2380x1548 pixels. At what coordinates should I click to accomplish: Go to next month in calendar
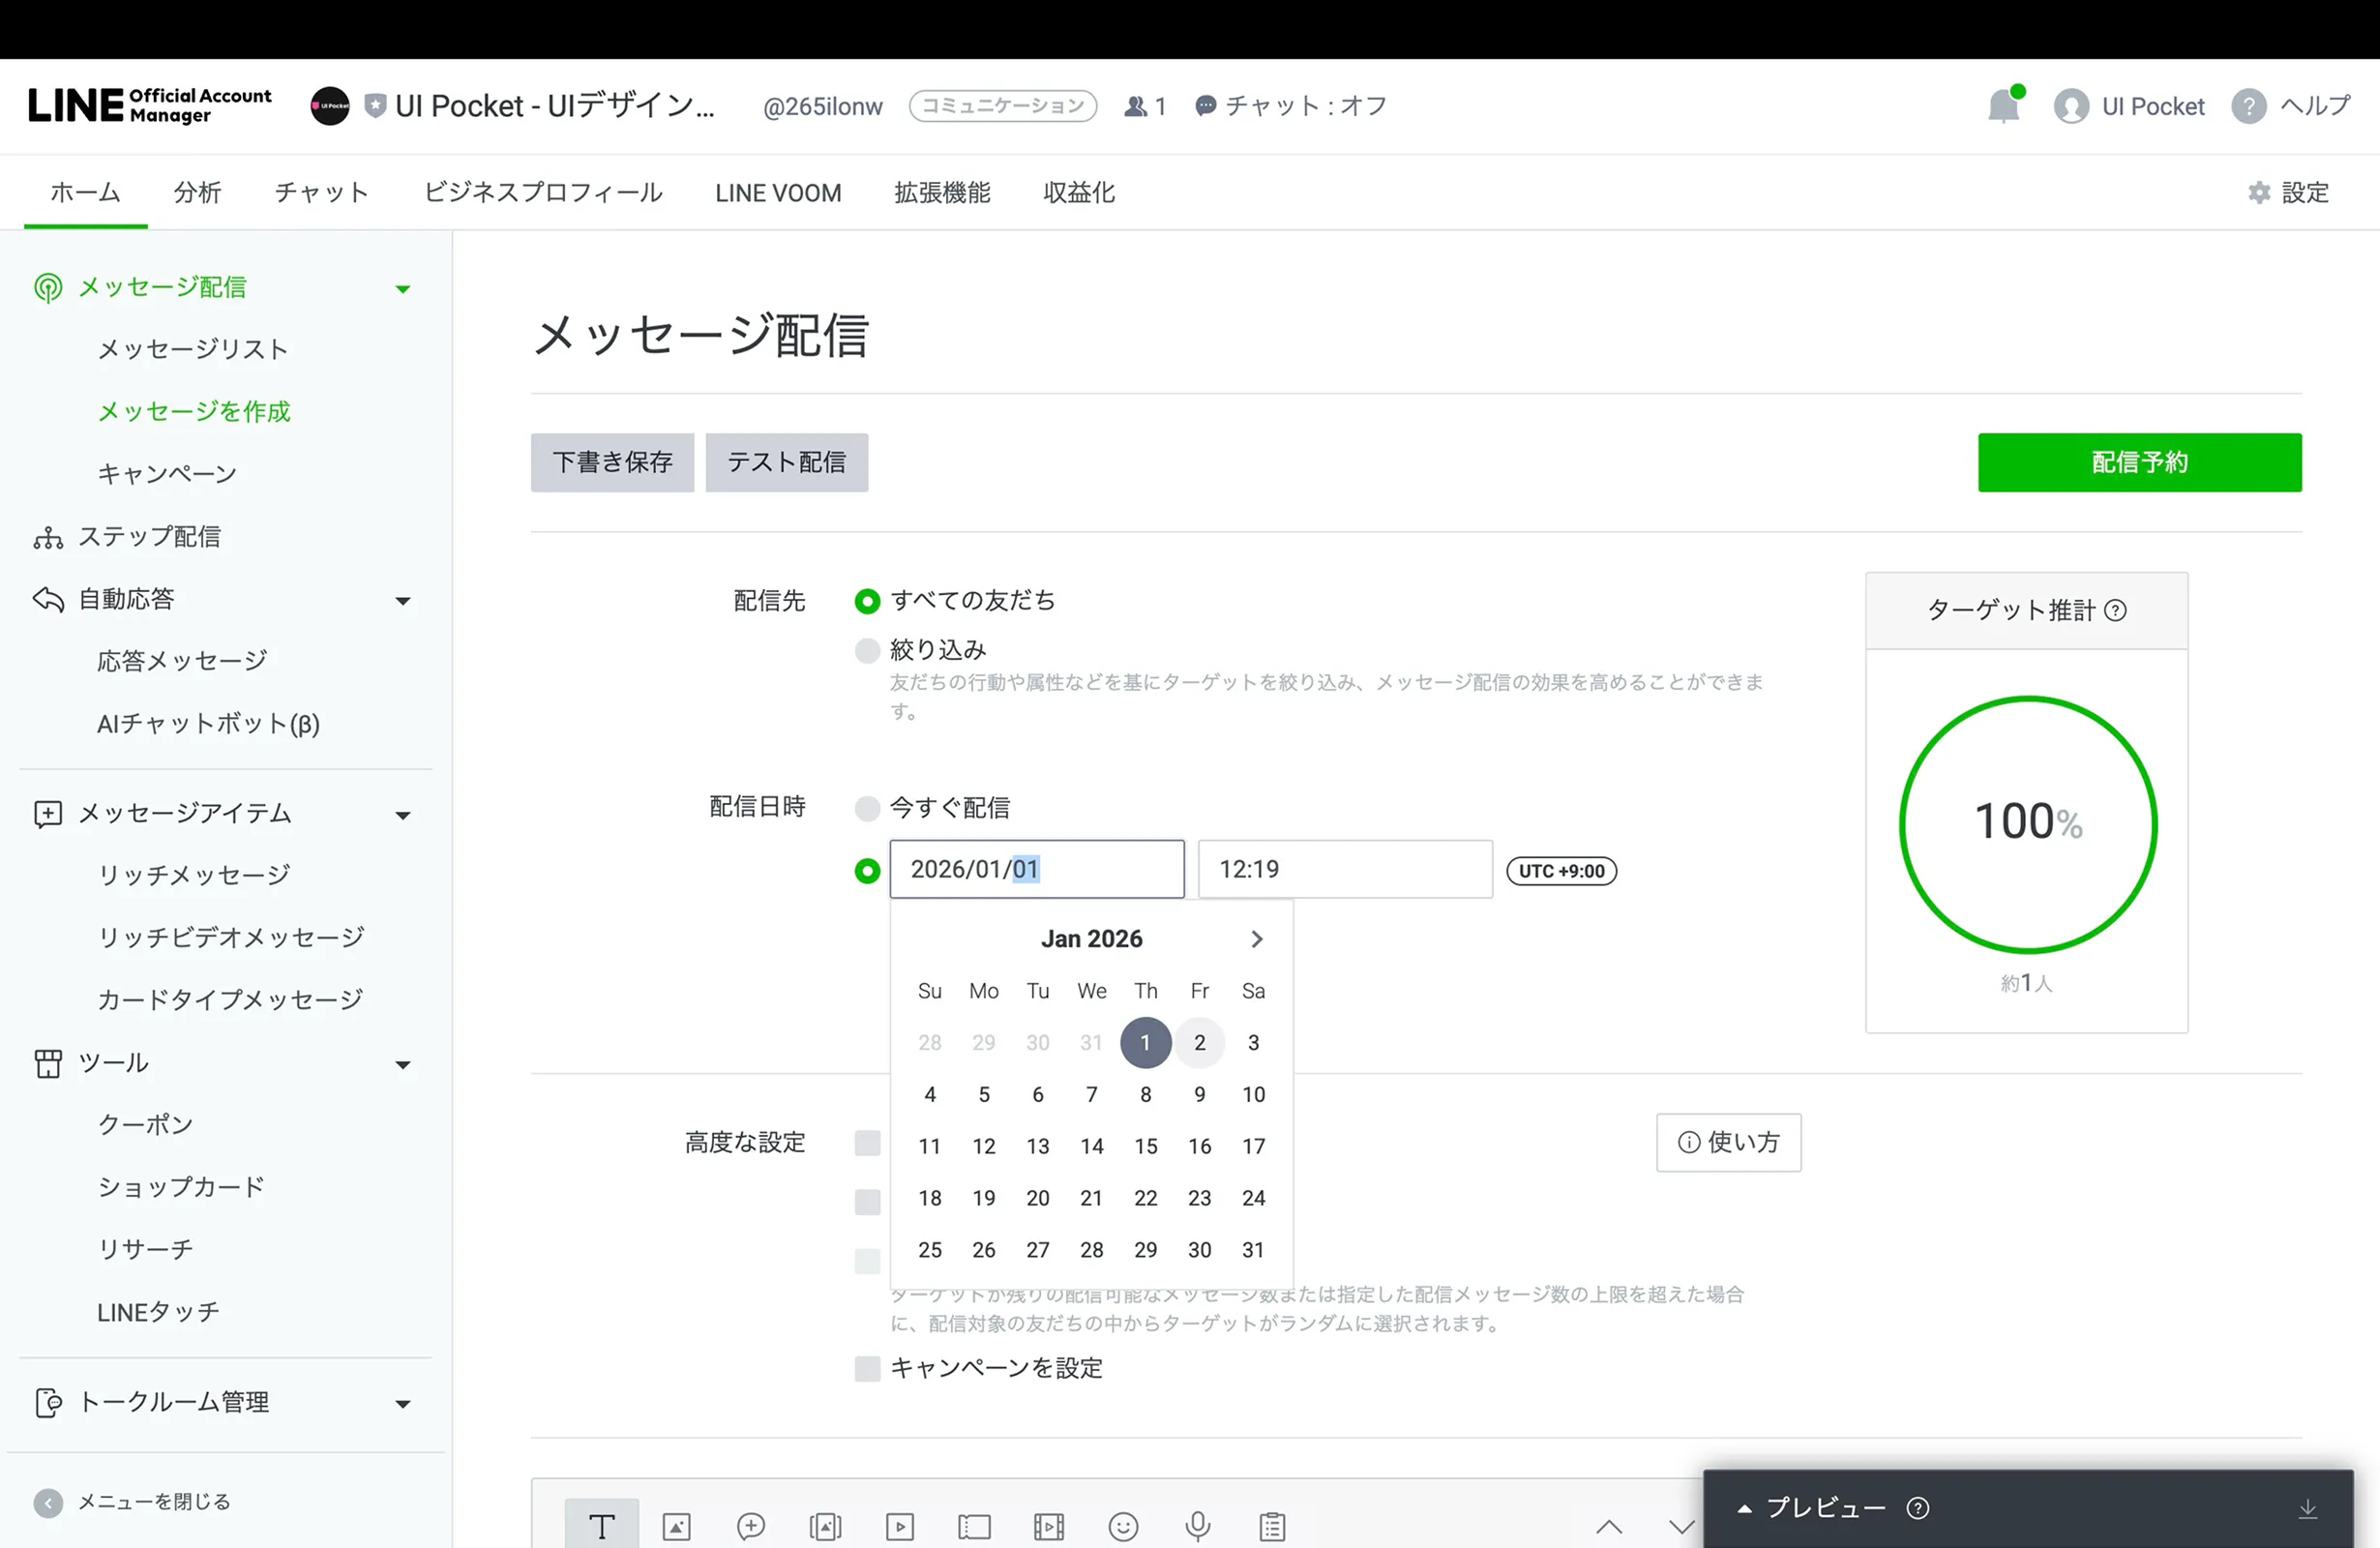click(1257, 939)
